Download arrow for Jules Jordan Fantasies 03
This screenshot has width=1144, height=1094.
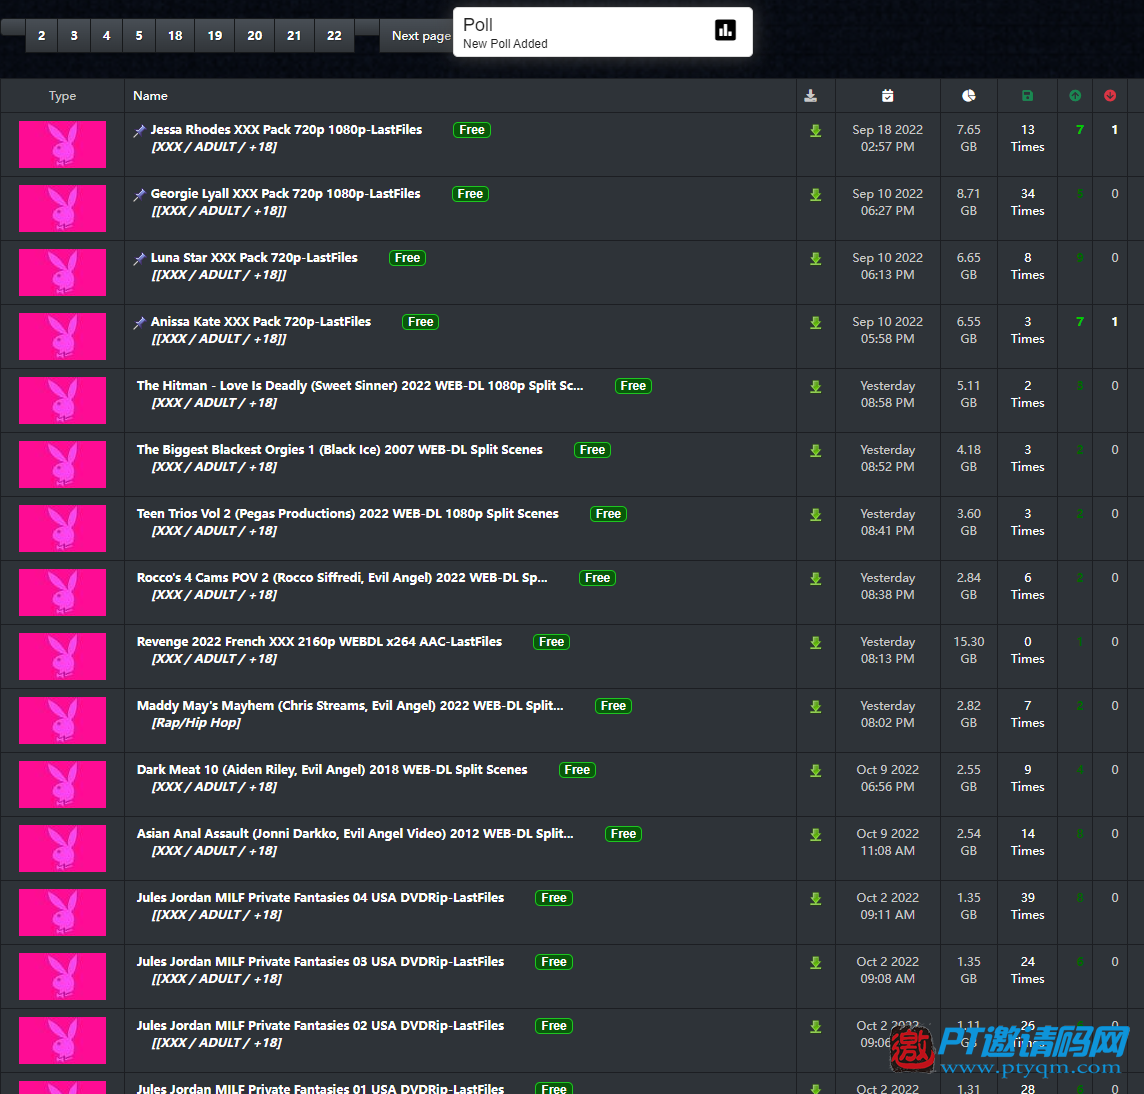pyautogui.click(x=816, y=963)
